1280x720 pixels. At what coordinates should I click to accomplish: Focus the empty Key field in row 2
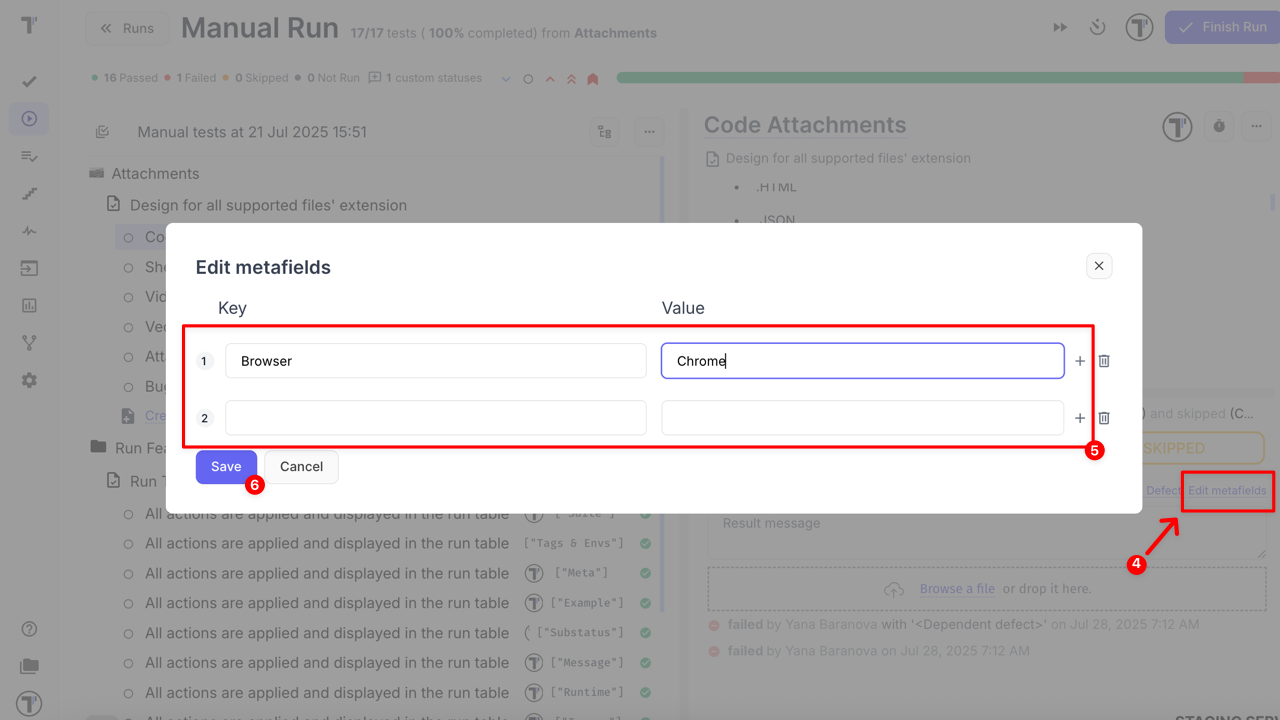tap(435, 418)
